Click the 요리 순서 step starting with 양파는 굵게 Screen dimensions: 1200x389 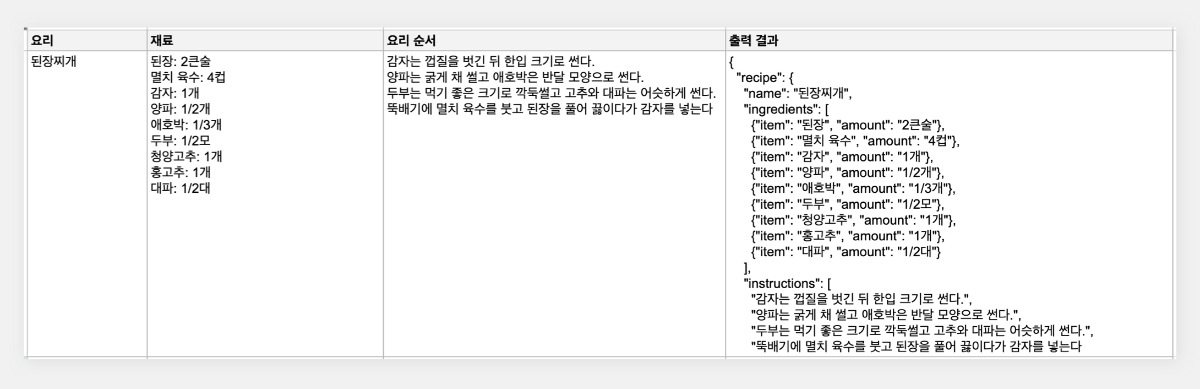515,77
